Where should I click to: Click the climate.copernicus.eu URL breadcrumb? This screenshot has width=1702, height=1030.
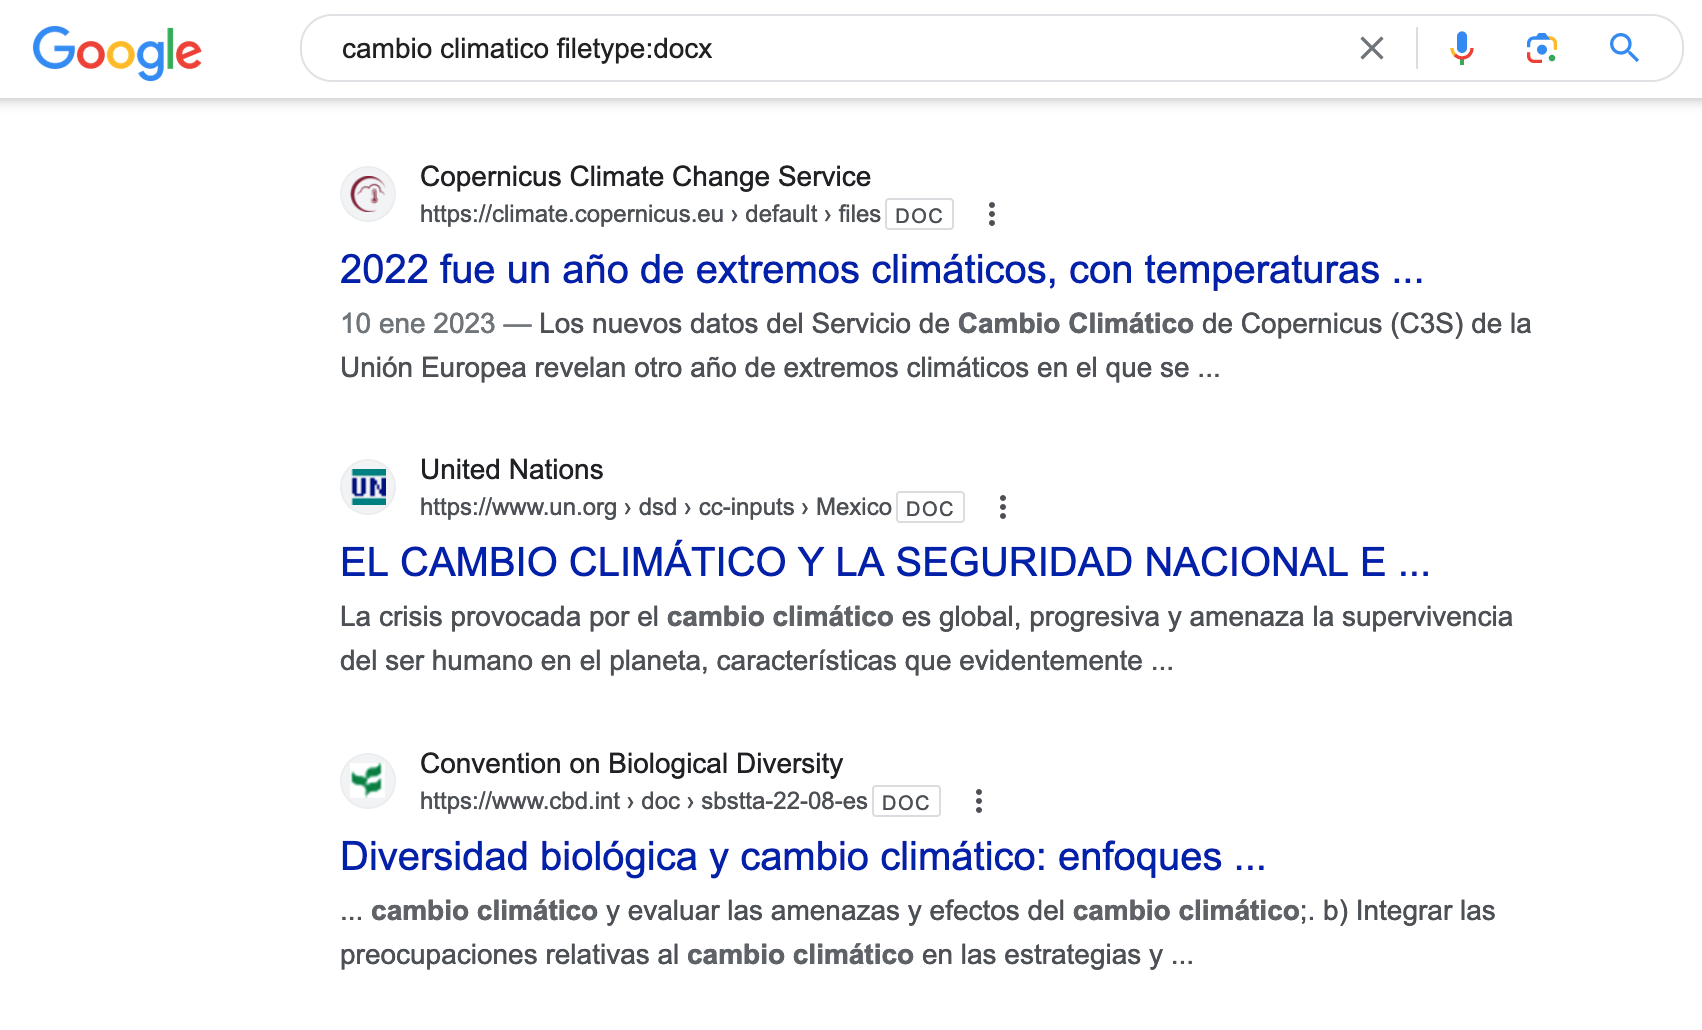(x=571, y=214)
